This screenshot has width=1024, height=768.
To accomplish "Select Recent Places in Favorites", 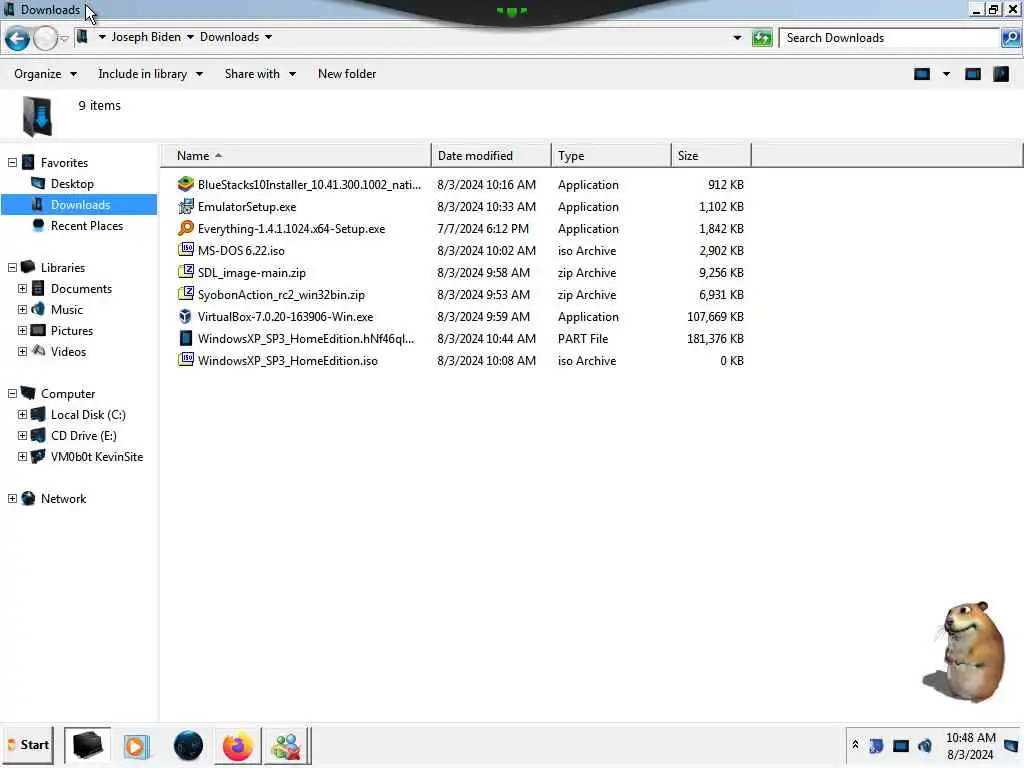I will [87, 225].
